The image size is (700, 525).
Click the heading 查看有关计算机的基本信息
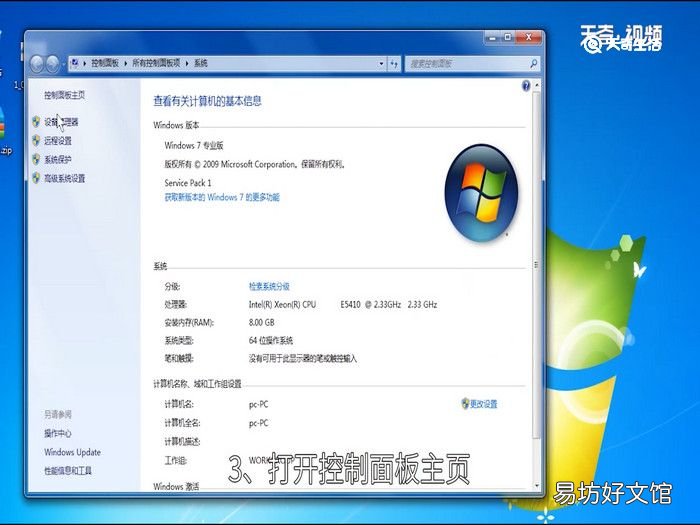(x=207, y=101)
